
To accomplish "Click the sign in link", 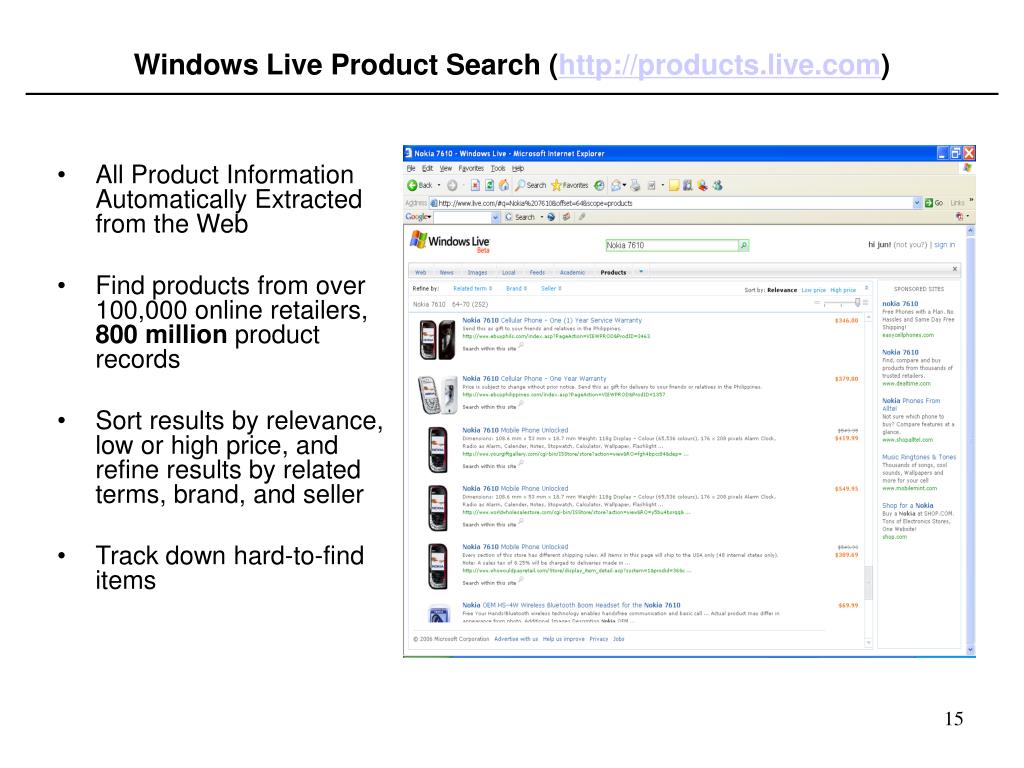I will point(944,245).
